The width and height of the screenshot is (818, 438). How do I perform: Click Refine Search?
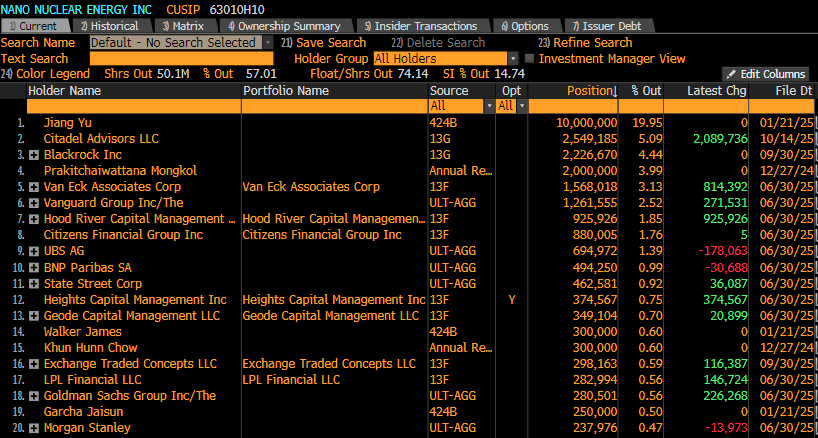point(585,43)
